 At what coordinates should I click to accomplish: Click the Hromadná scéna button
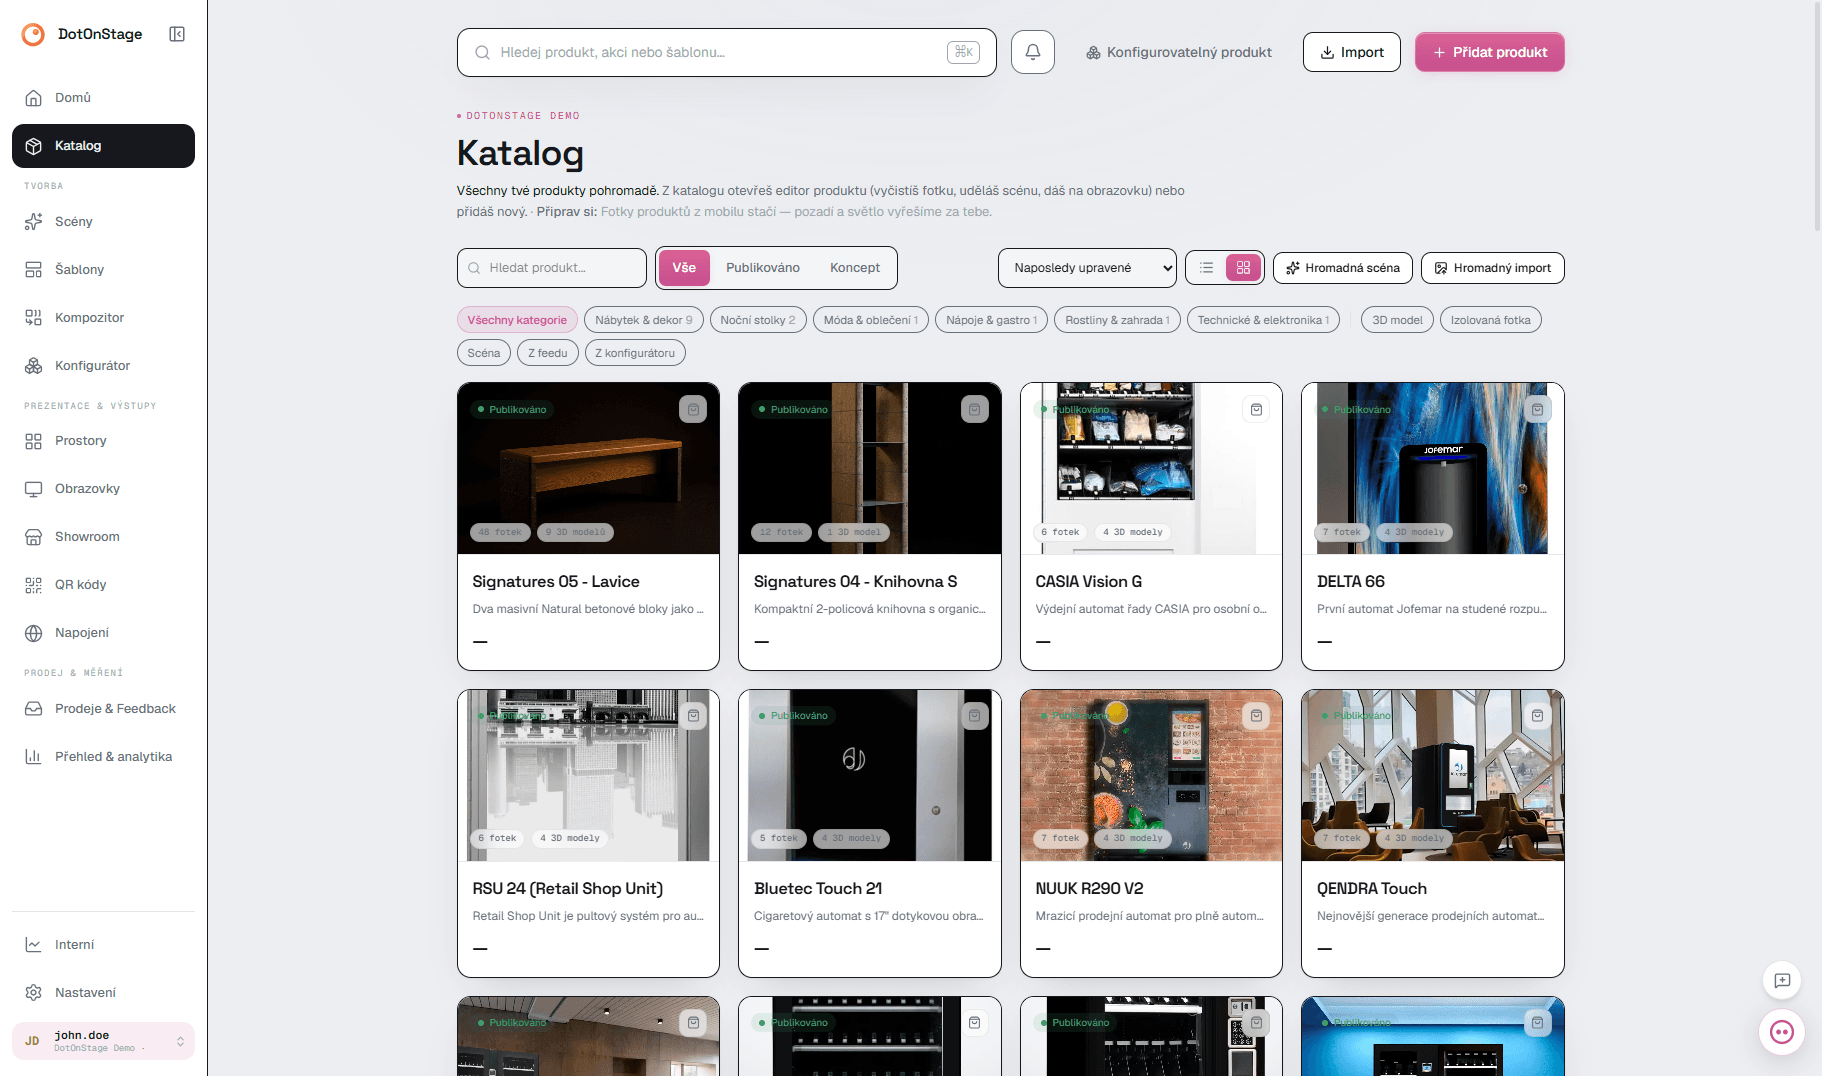[x=1343, y=268]
